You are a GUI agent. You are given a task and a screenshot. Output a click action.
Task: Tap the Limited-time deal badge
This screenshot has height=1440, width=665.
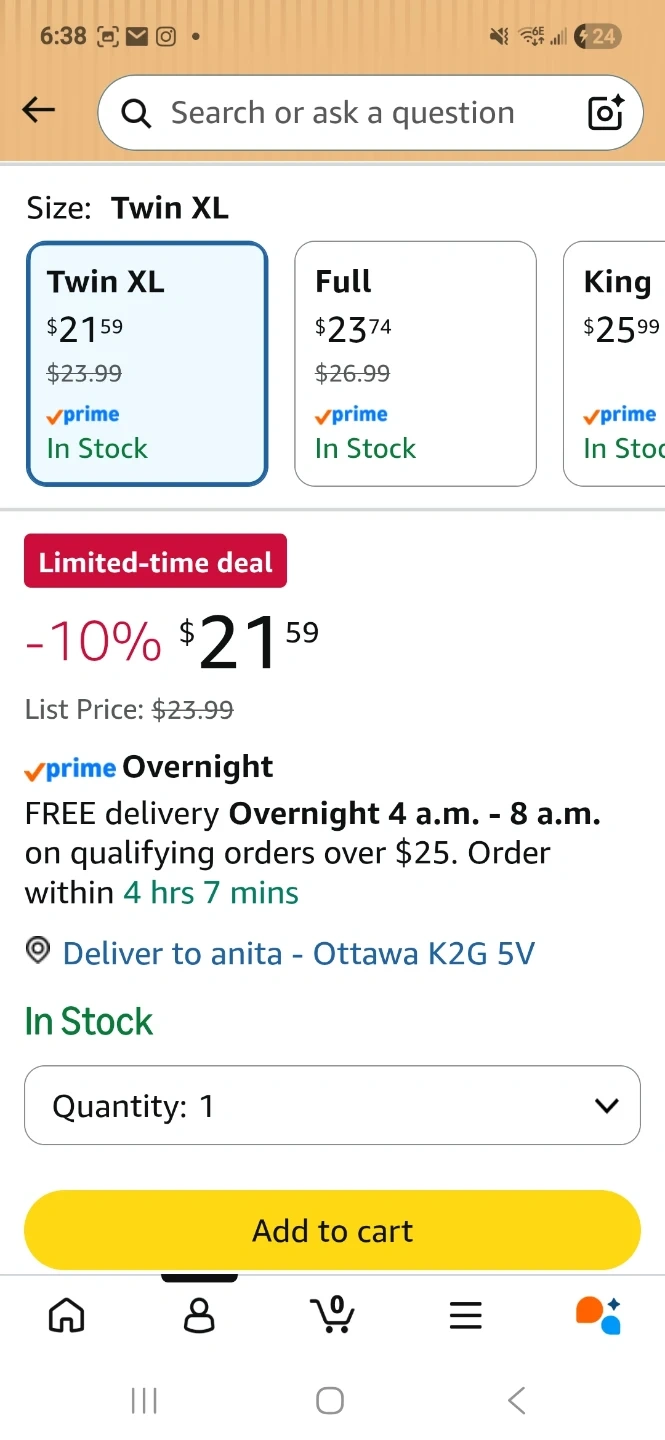(155, 562)
